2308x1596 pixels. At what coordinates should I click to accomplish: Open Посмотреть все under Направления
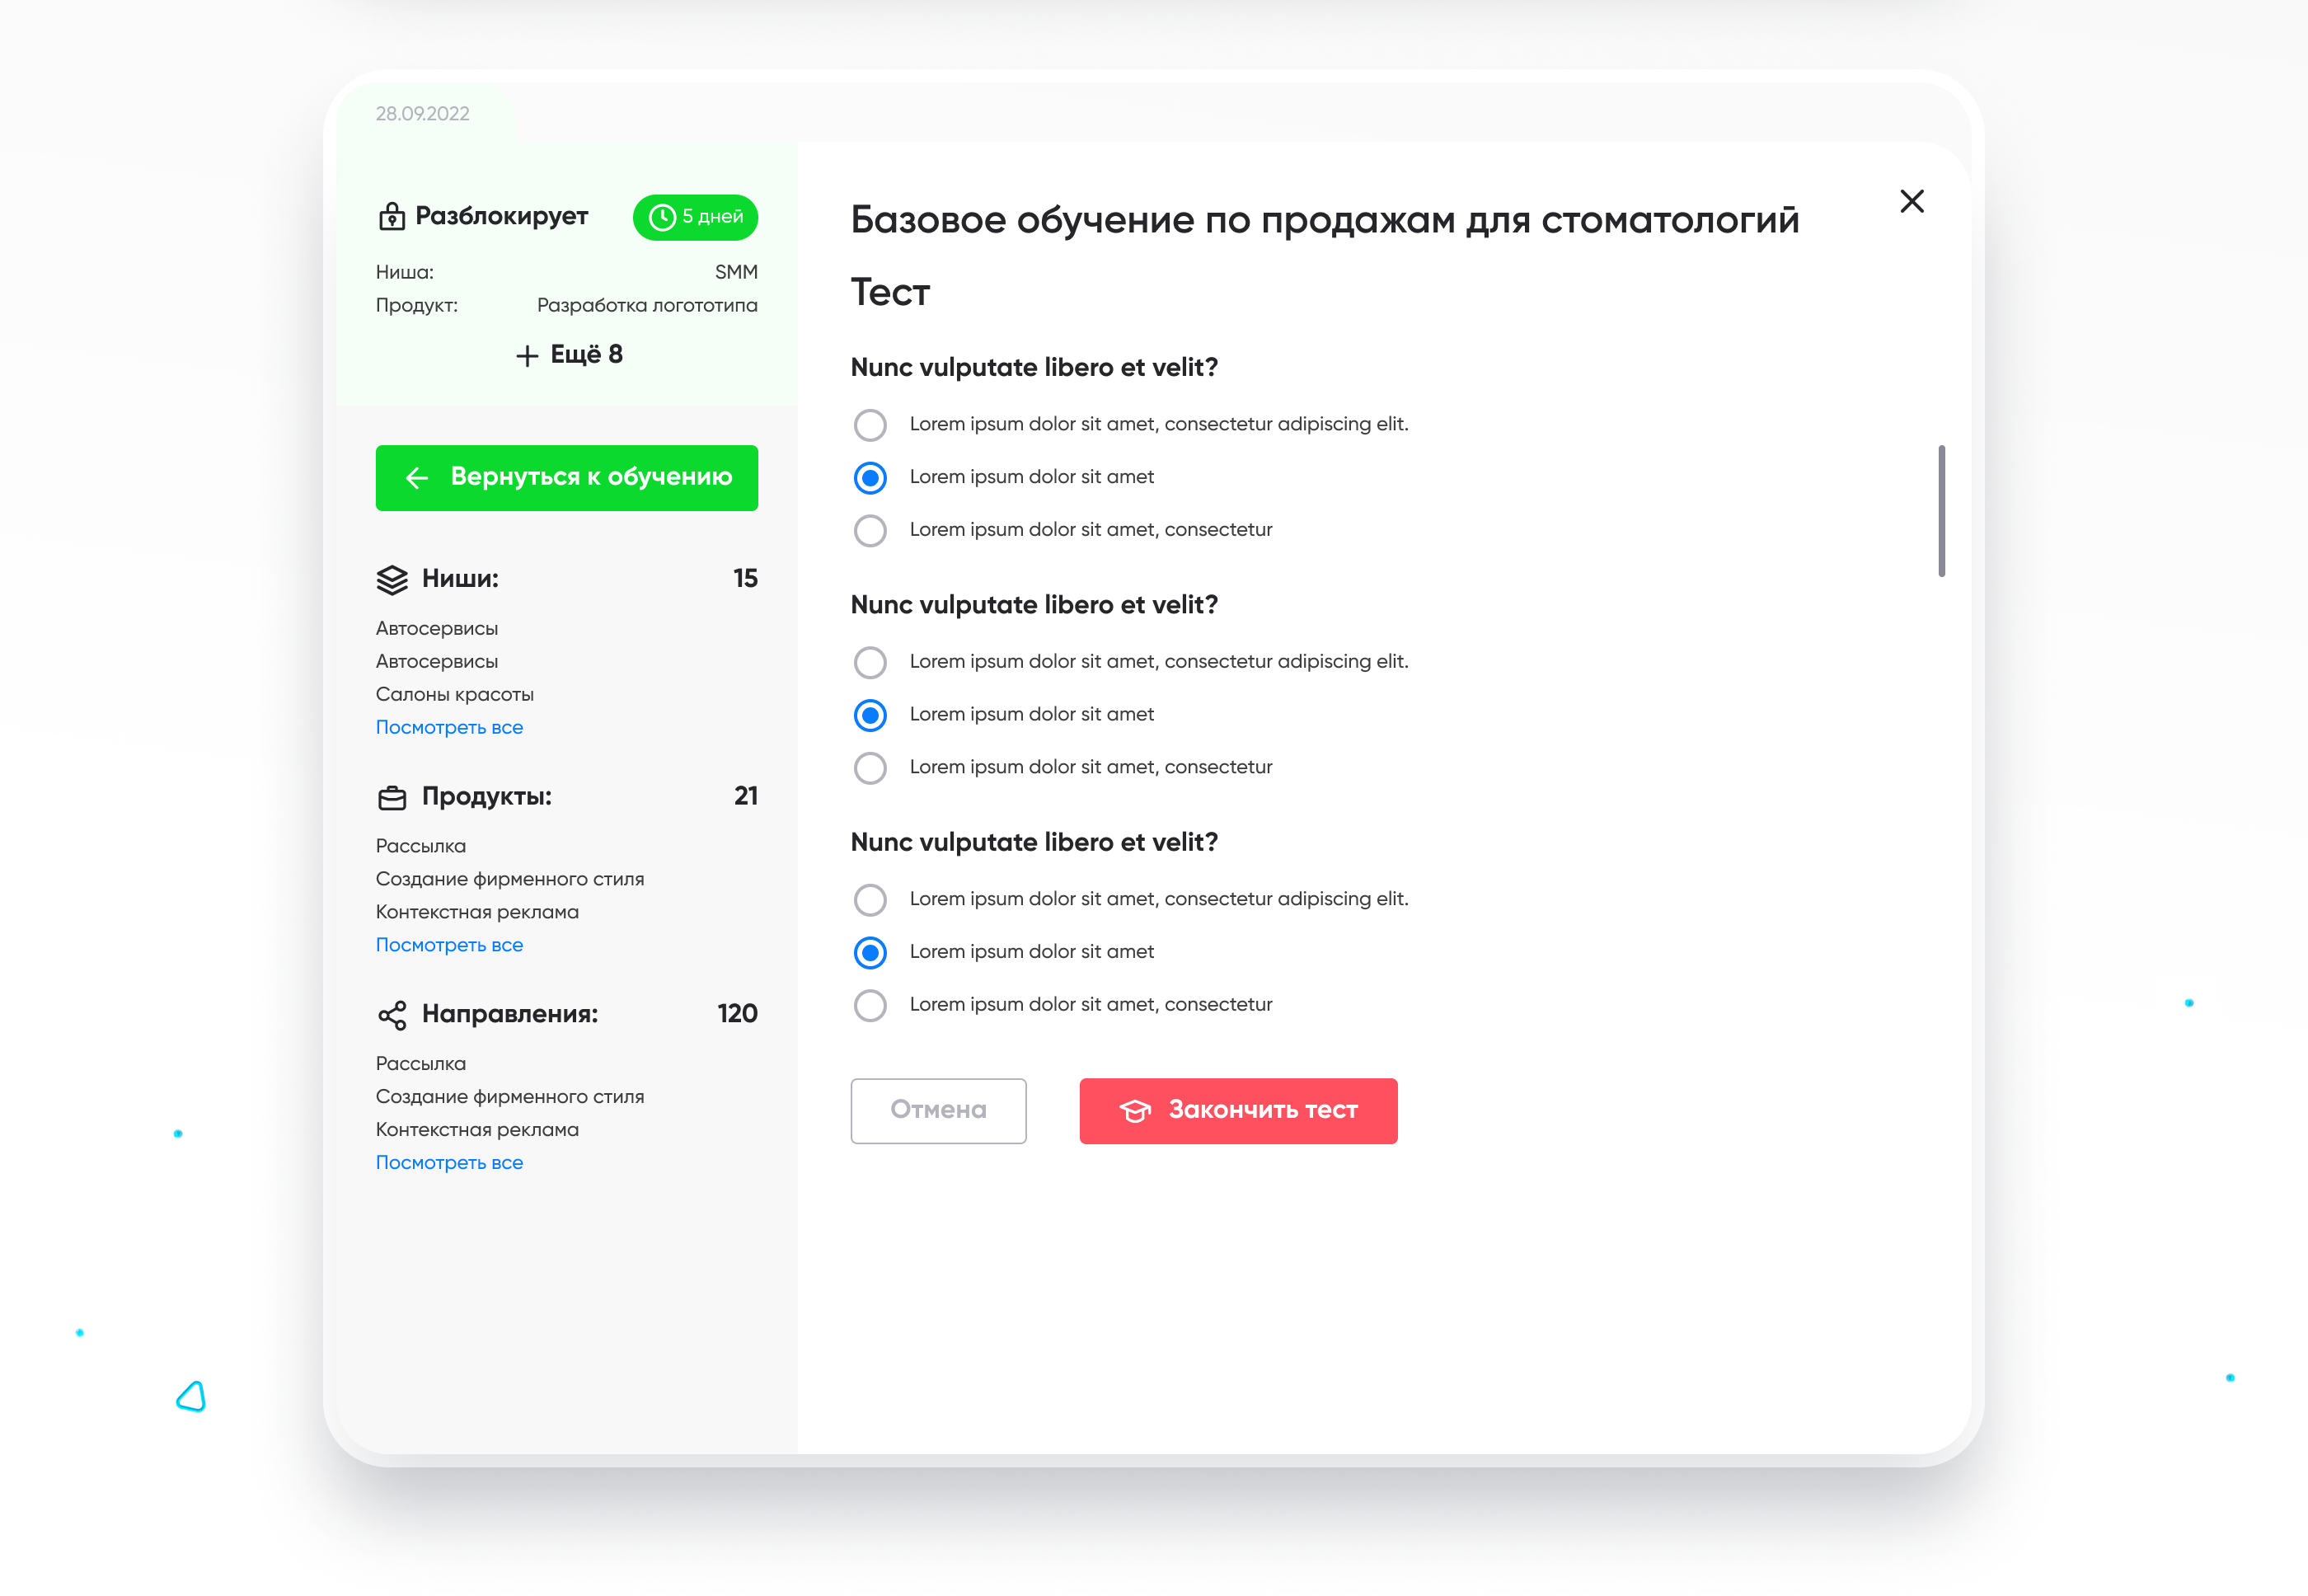click(x=449, y=1162)
